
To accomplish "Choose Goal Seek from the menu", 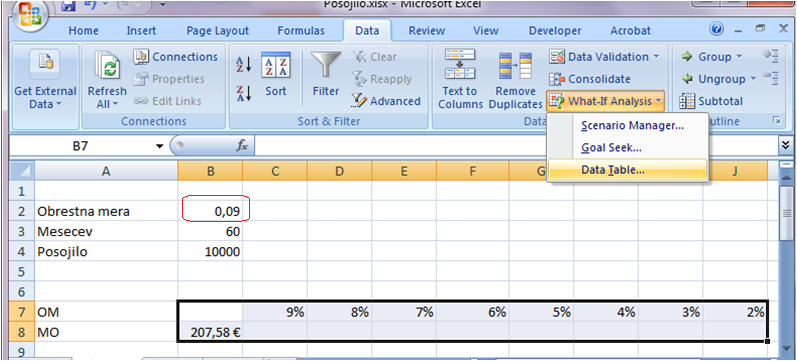I will [611, 148].
